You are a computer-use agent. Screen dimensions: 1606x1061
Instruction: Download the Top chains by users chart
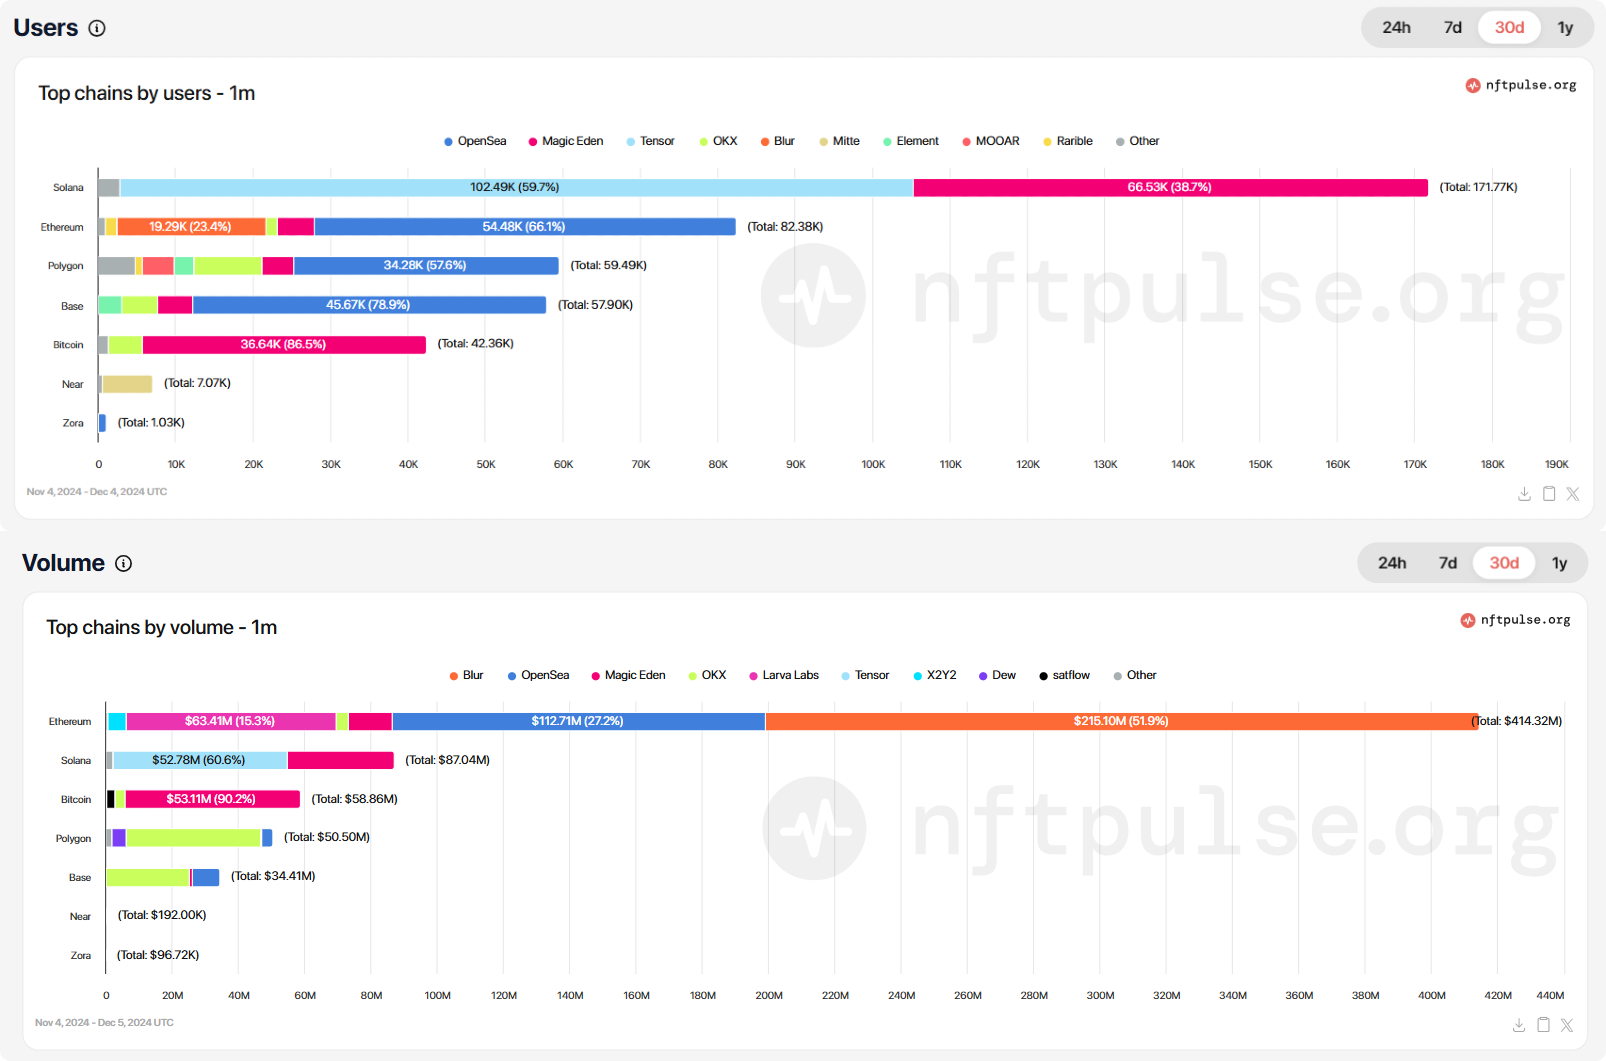click(x=1524, y=494)
